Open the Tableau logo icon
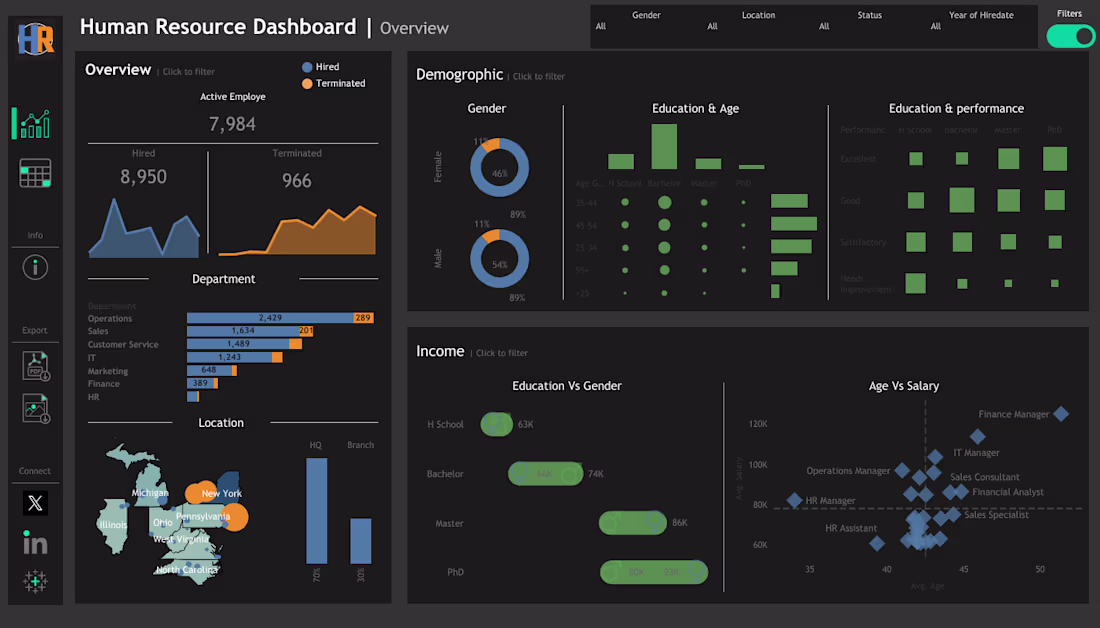Screen dimensions: 1100x628 pyautogui.click(x=35, y=581)
